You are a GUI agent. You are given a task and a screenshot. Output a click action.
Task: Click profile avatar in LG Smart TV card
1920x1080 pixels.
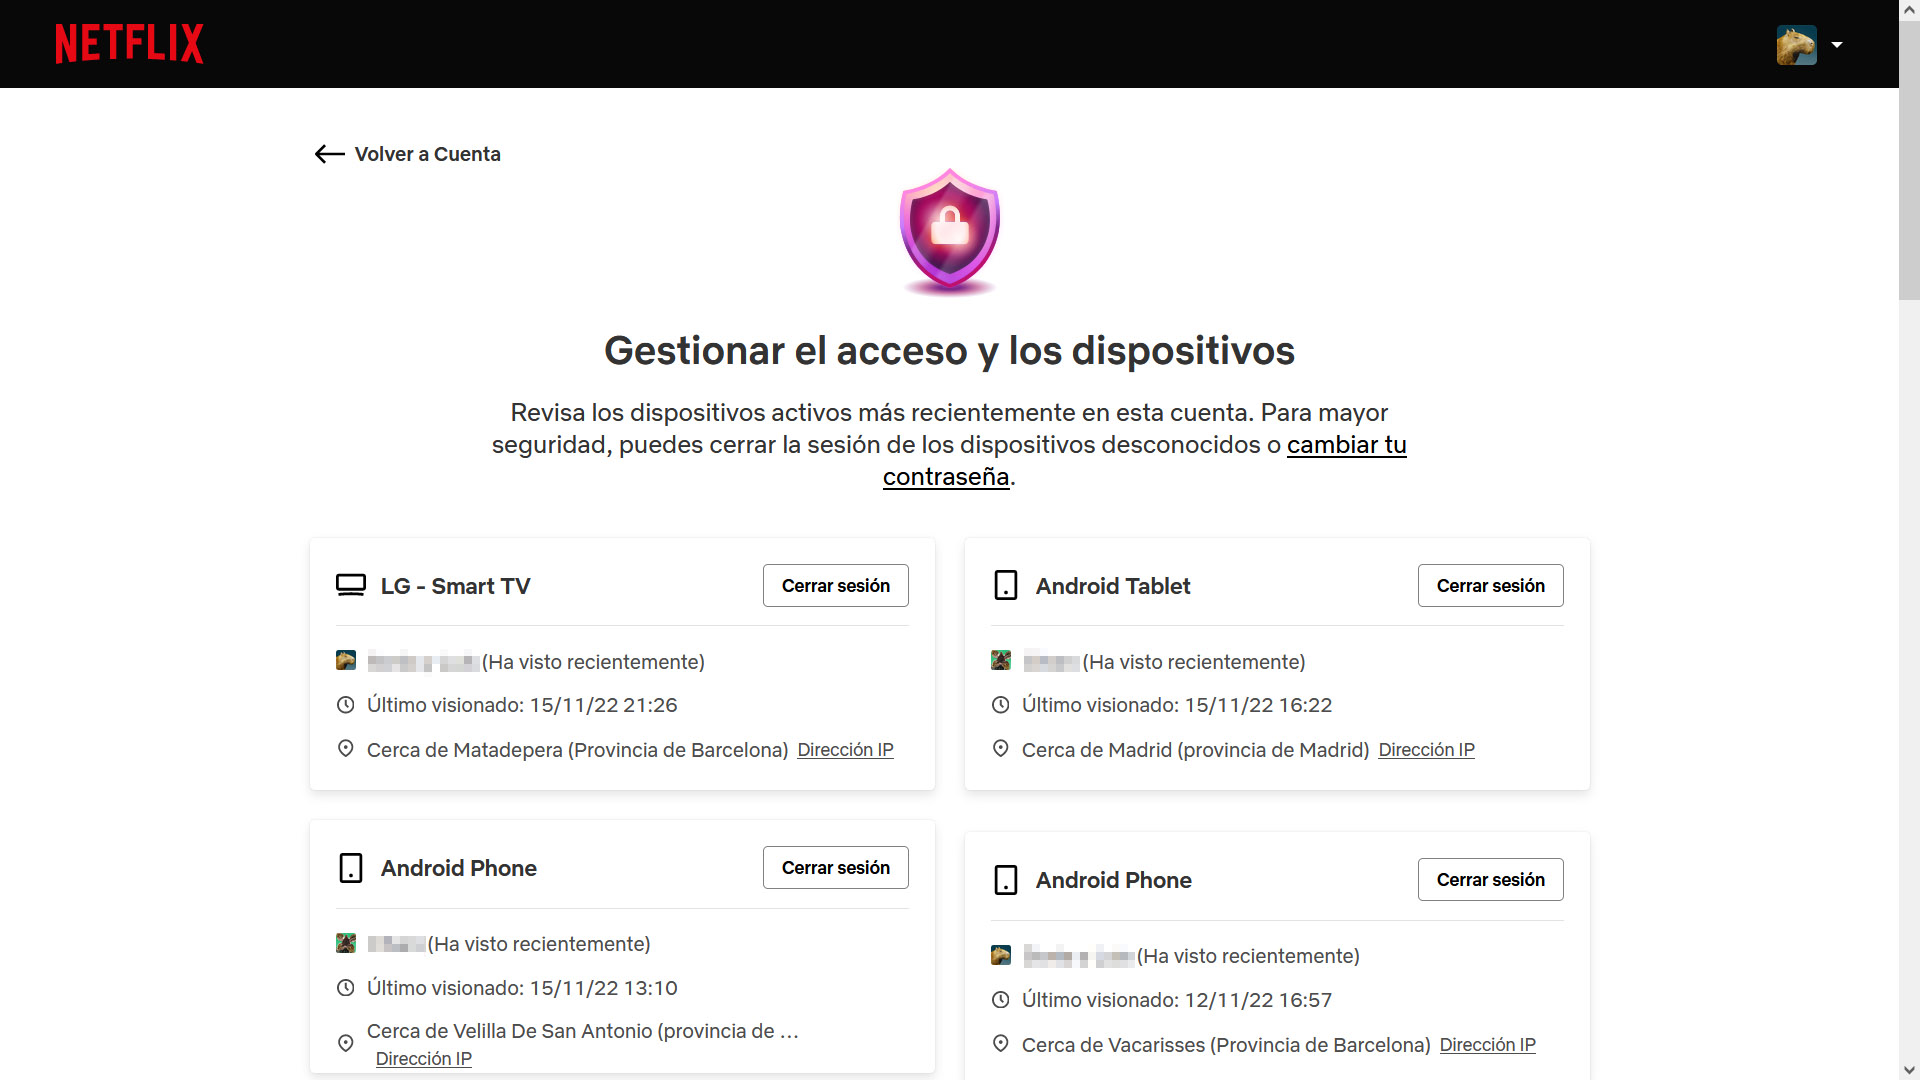[346, 661]
